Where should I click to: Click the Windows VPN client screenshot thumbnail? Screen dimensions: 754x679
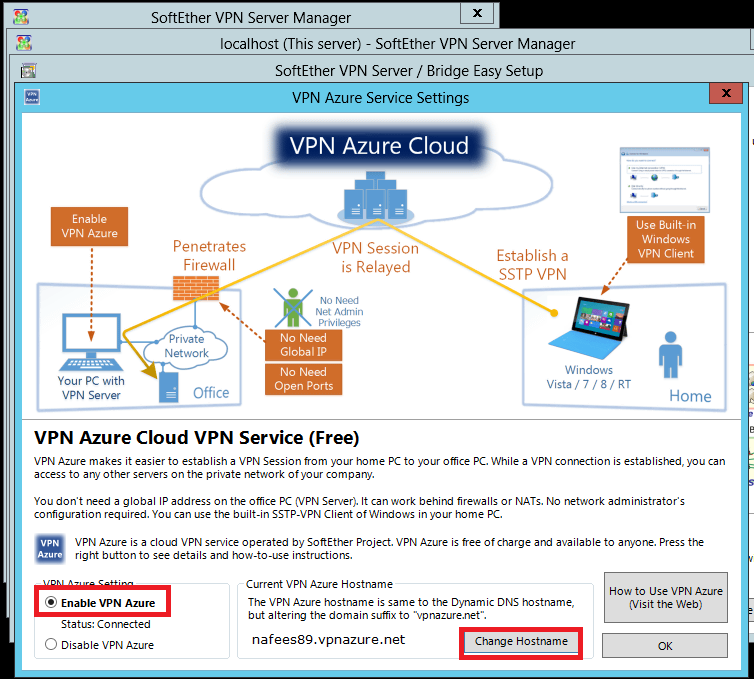click(x=665, y=180)
